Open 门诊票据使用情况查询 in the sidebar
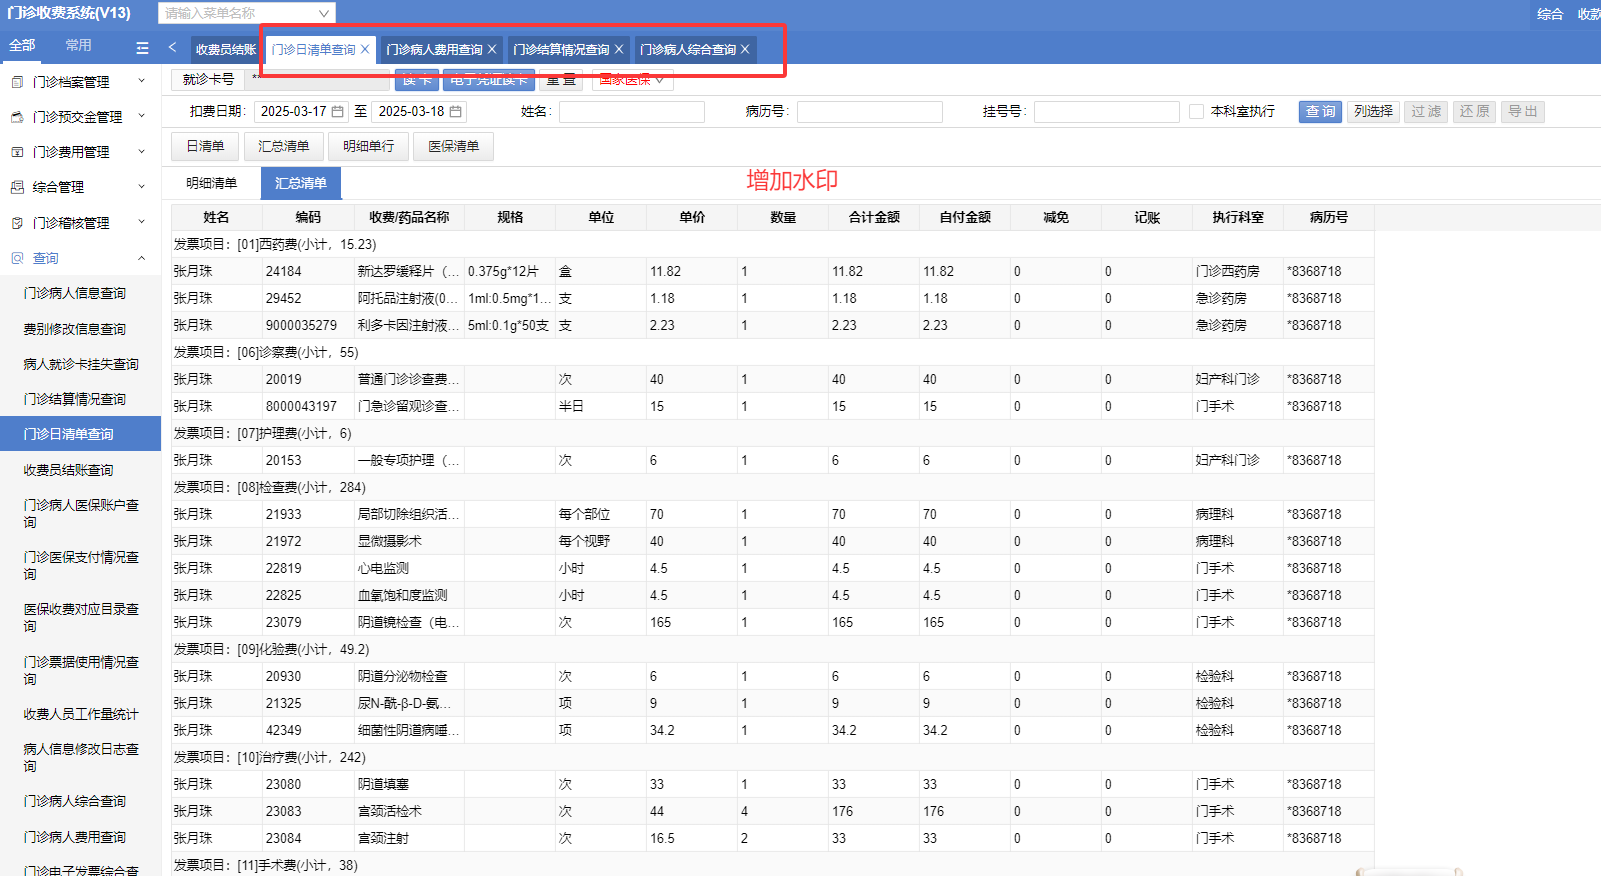 click(81, 670)
